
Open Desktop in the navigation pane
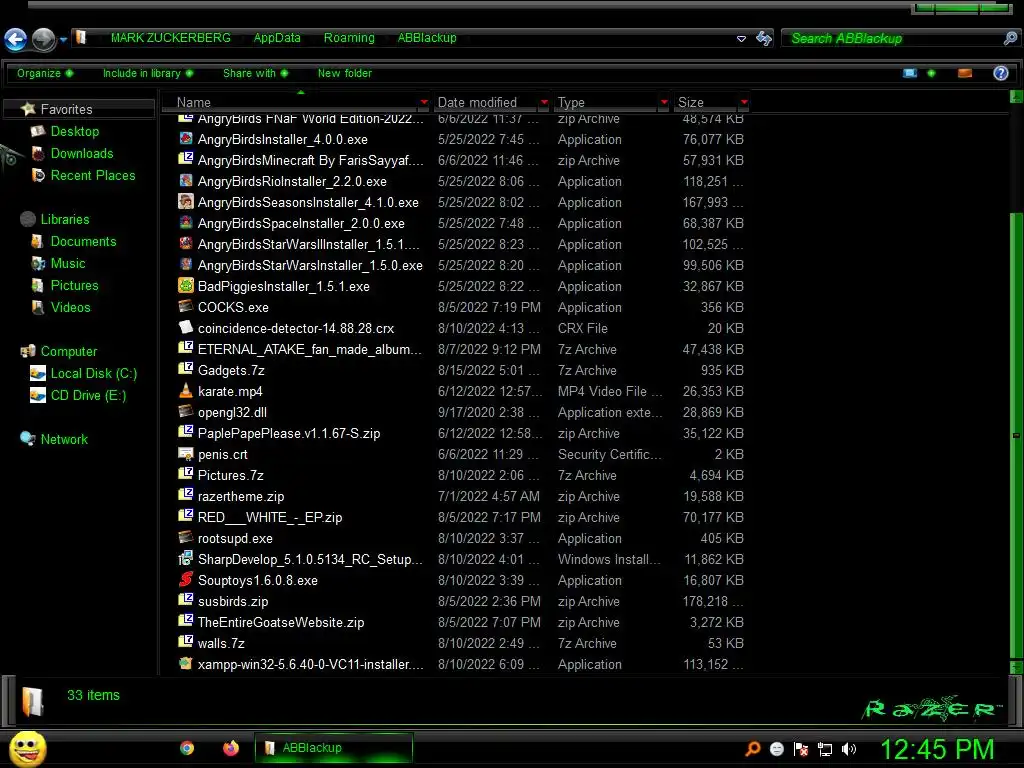tap(74, 131)
